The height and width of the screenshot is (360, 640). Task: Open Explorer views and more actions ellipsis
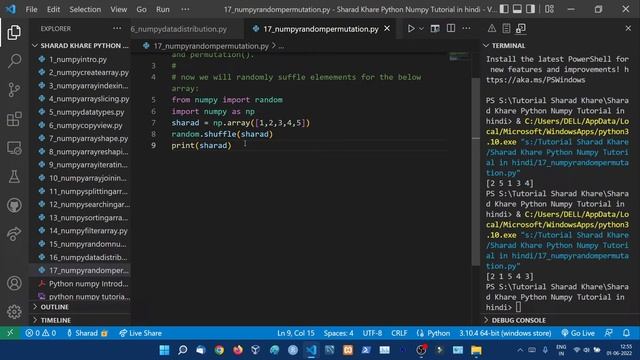point(117,29)
